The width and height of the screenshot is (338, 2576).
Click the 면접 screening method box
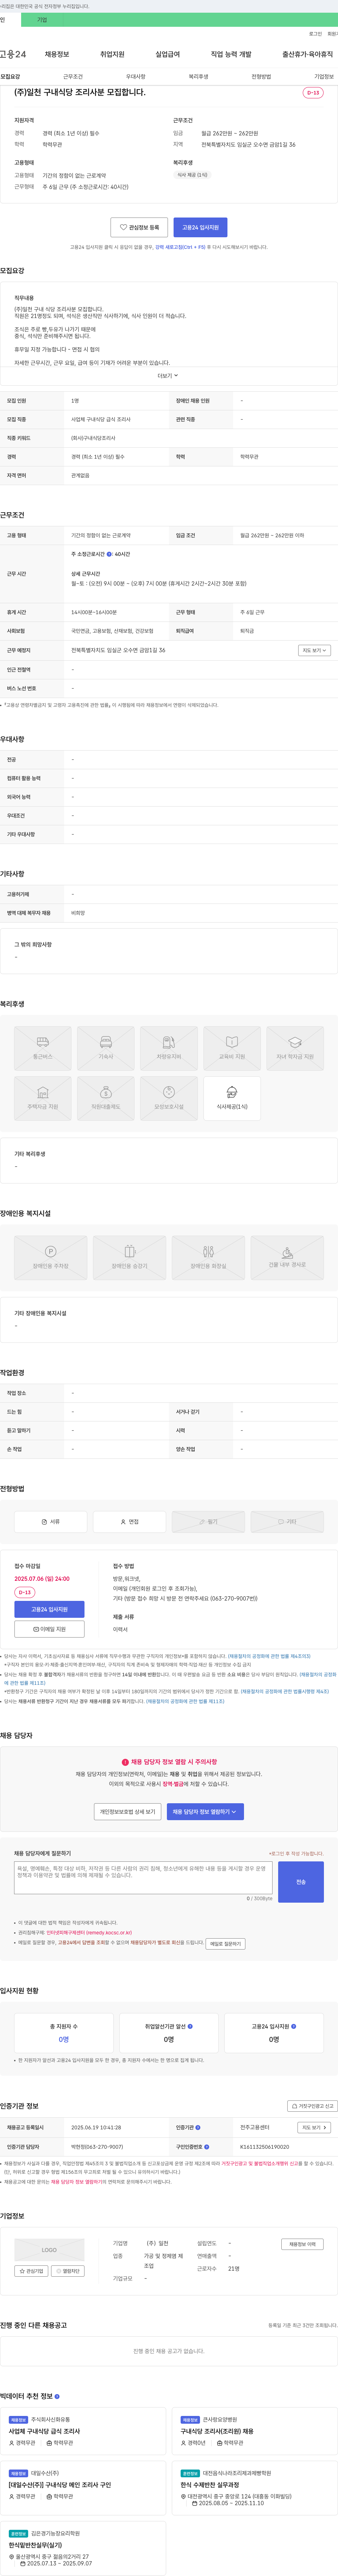tap(130, 1522)
